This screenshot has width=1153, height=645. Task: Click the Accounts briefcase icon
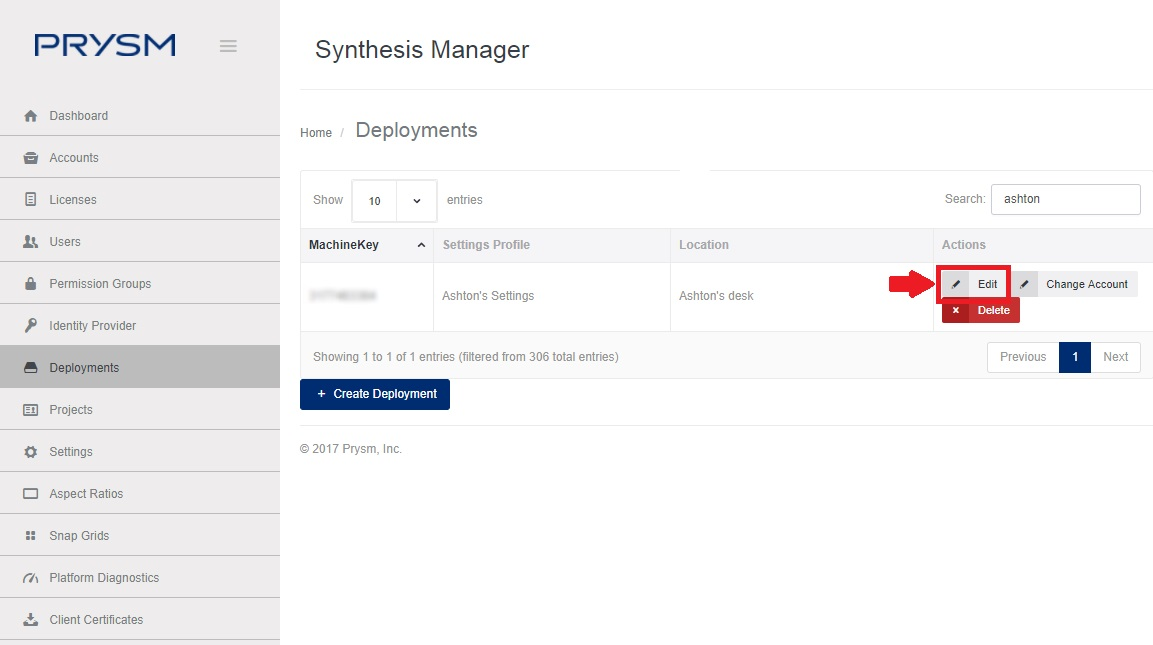(30, 157)
